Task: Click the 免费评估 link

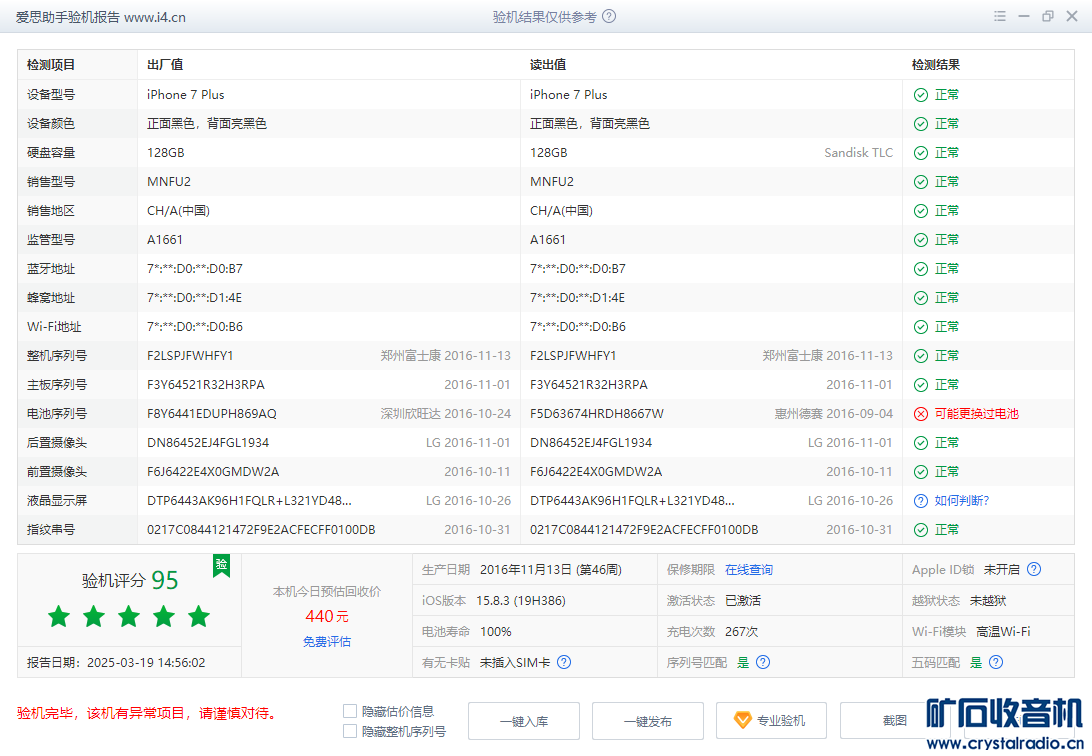Action: (327, 642)
